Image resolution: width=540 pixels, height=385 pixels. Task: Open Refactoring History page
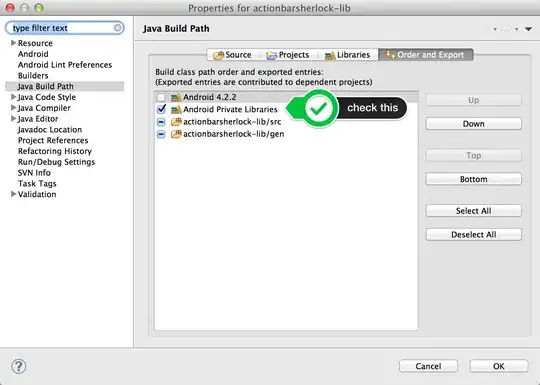point(55,151)
